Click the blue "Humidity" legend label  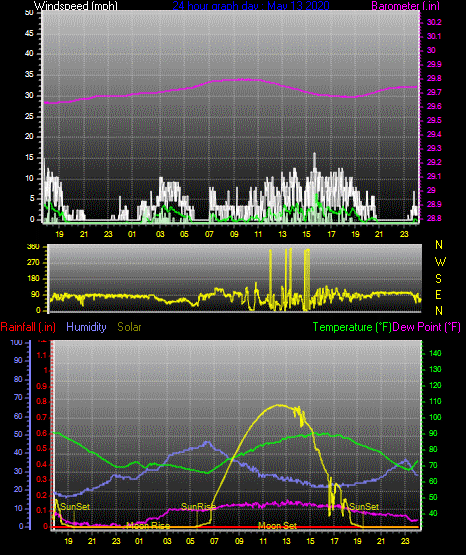click(x=86, y=327)
